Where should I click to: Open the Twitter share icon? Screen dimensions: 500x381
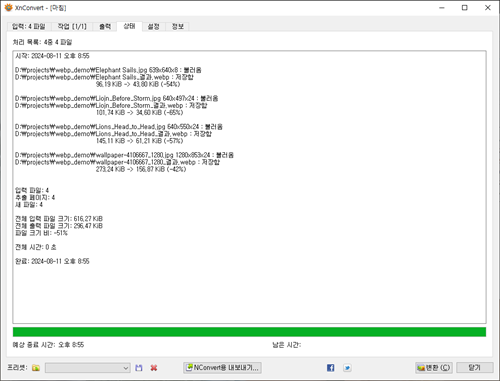pyautogui.click(x=347, y=368)
